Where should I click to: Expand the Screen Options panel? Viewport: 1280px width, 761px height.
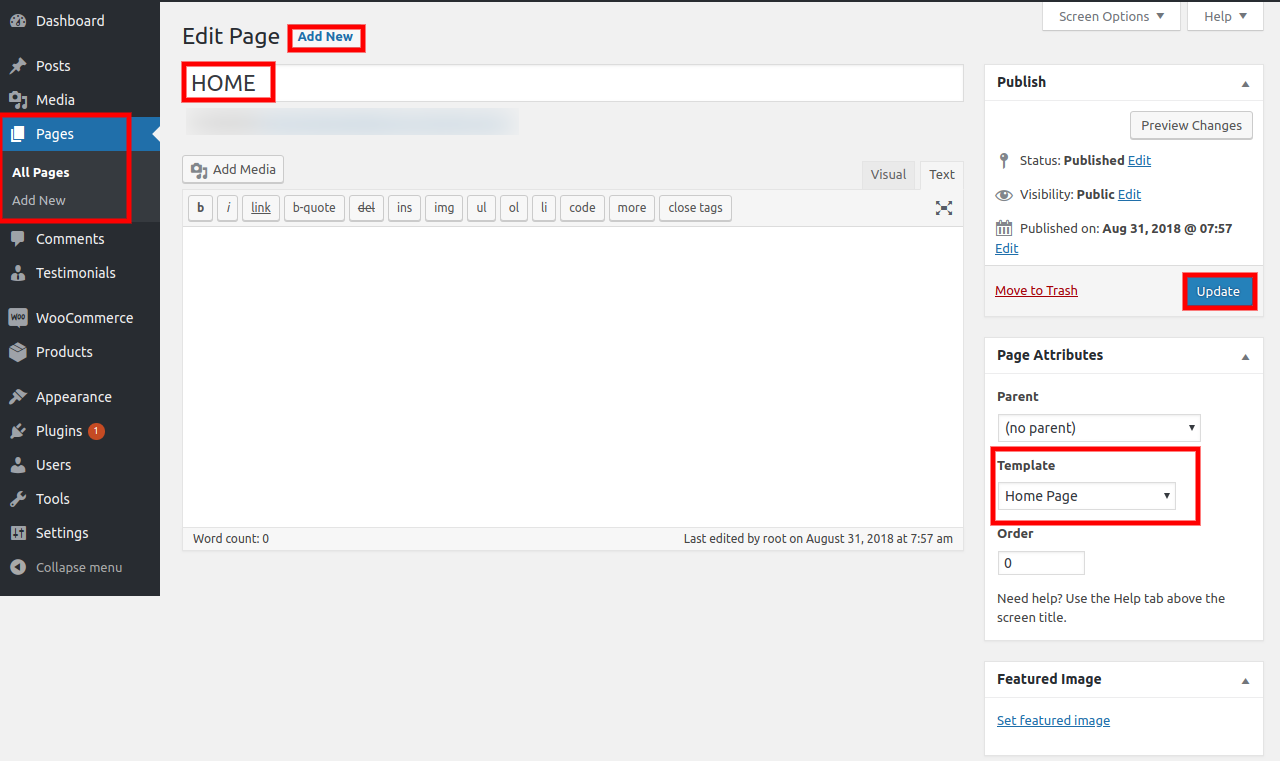pos(1111,16)
